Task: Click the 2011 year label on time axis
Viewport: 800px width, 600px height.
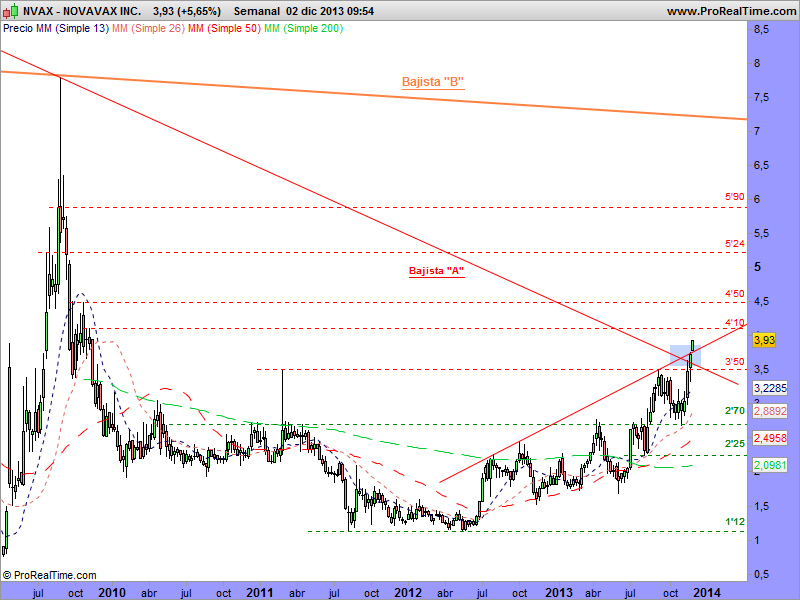Action: (260, 593)
